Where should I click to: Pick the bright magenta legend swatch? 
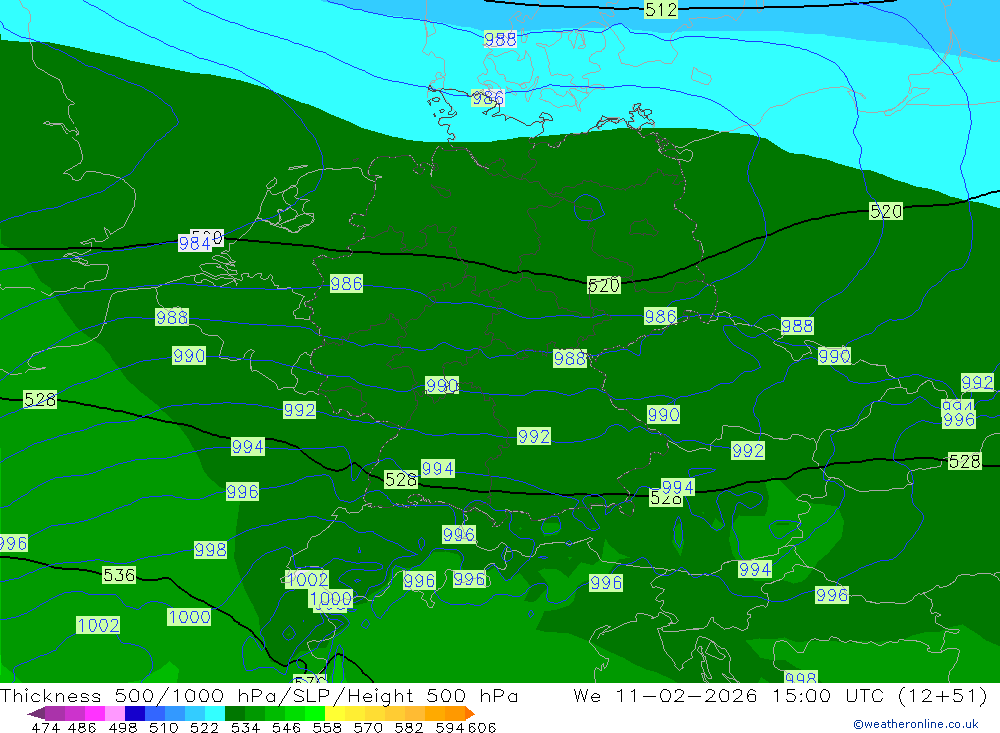[x=94, y=713]
